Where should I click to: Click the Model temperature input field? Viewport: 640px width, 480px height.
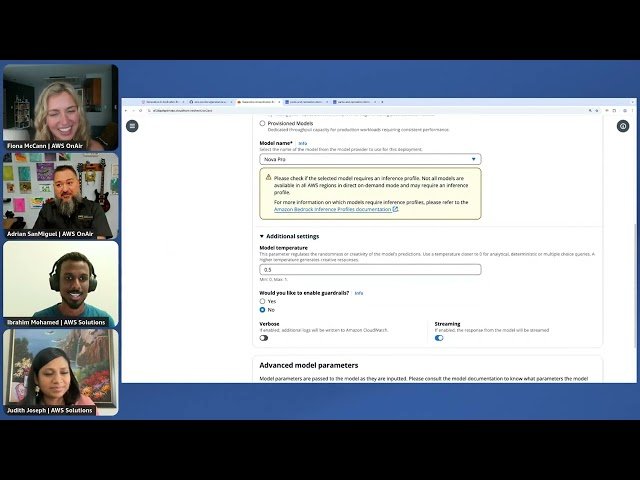click(x=370, y=270)
